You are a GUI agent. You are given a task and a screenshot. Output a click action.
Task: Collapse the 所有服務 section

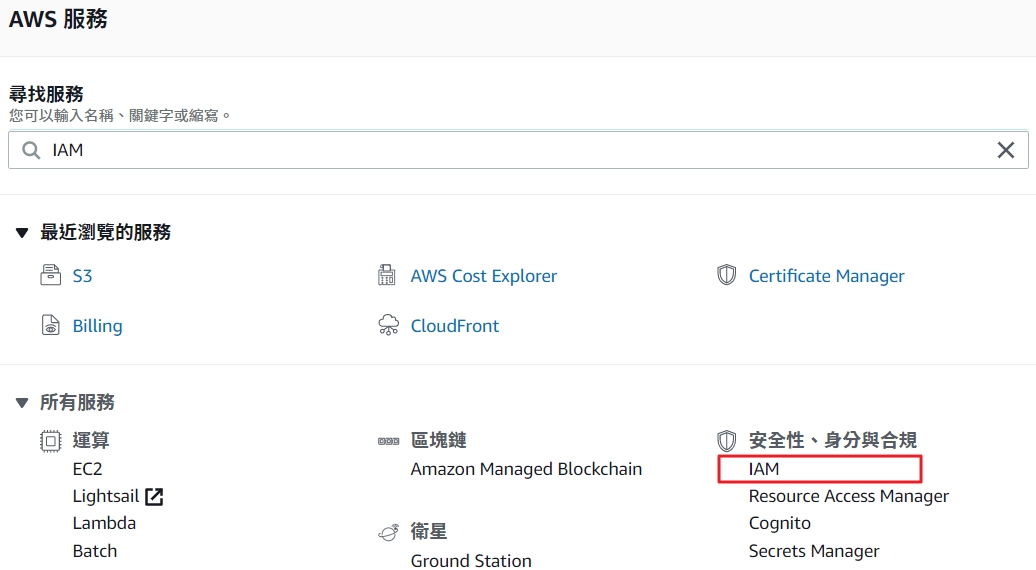click(22, 403)
